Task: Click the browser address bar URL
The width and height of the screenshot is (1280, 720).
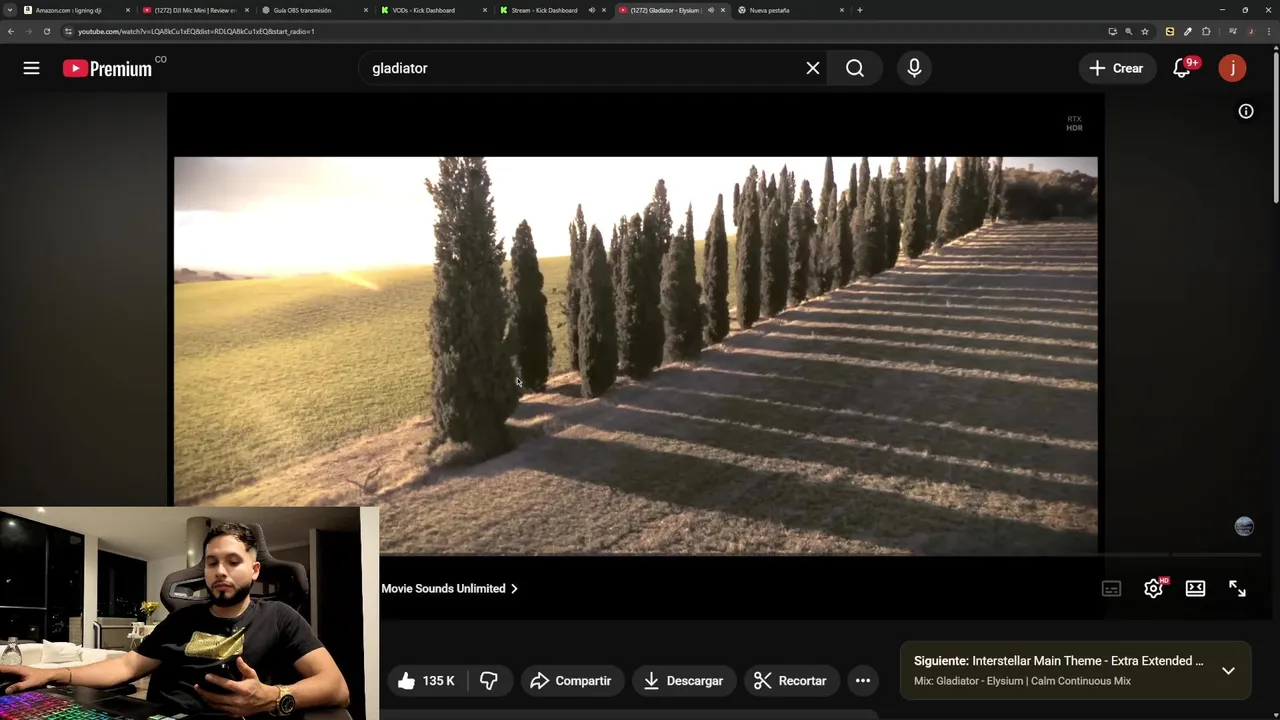Action: point(196,31)
